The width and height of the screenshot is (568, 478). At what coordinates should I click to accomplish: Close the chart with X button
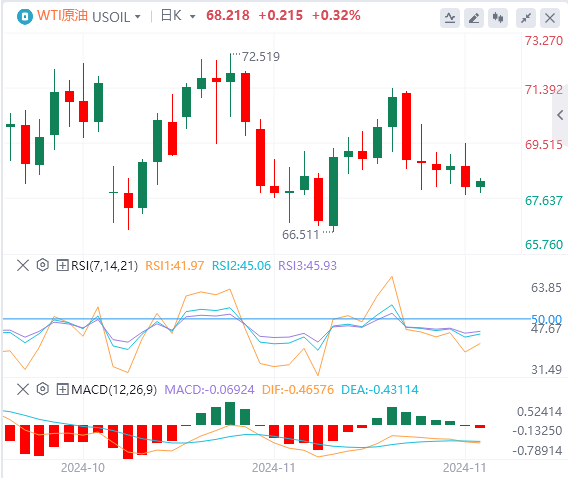coord(550,18)
